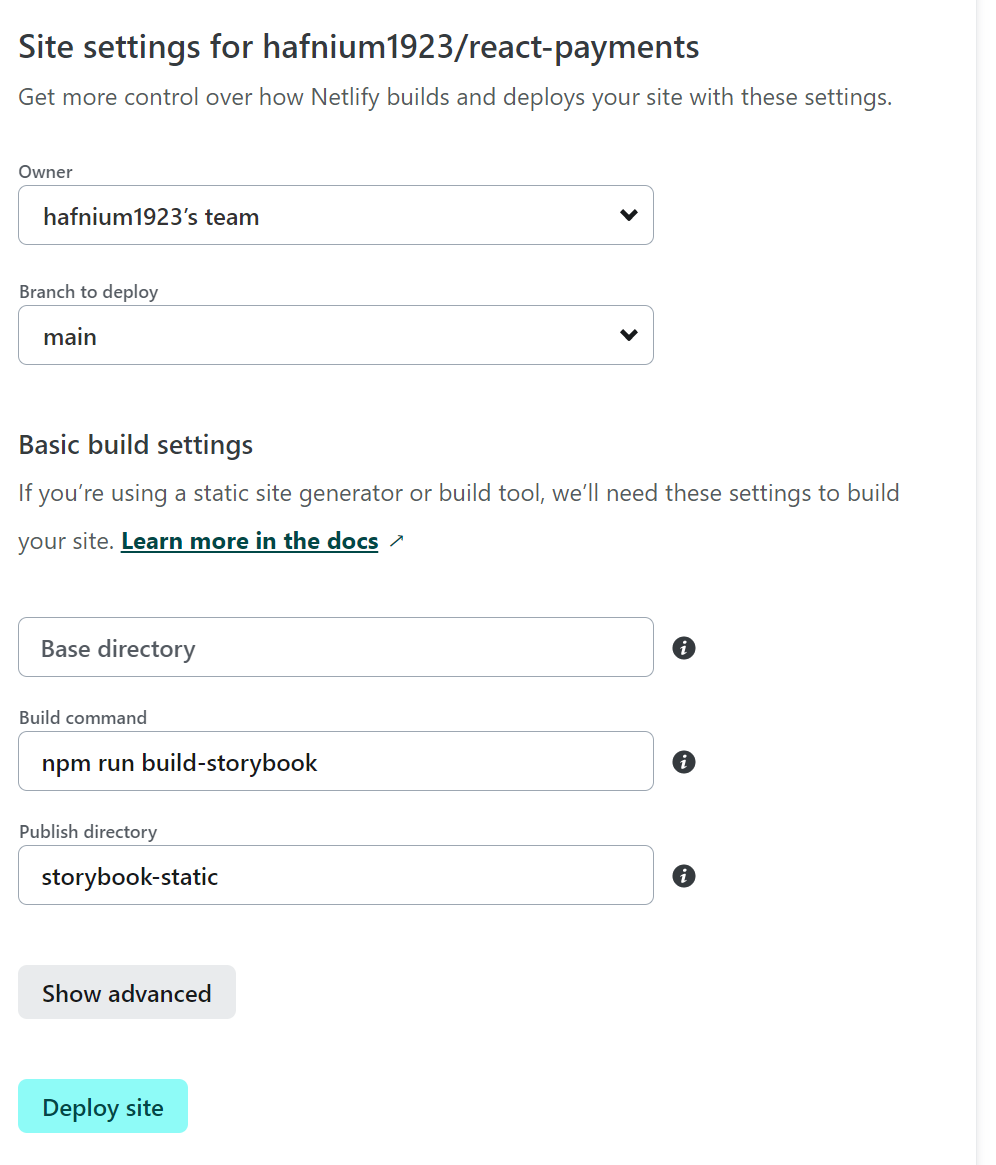Click the Branch to deploy label
The image size is (996, 1165).
click(x=89, y=292)
